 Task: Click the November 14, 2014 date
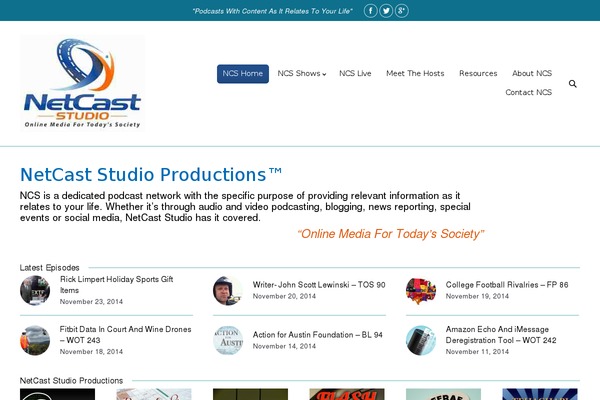(x=284, y=346)
